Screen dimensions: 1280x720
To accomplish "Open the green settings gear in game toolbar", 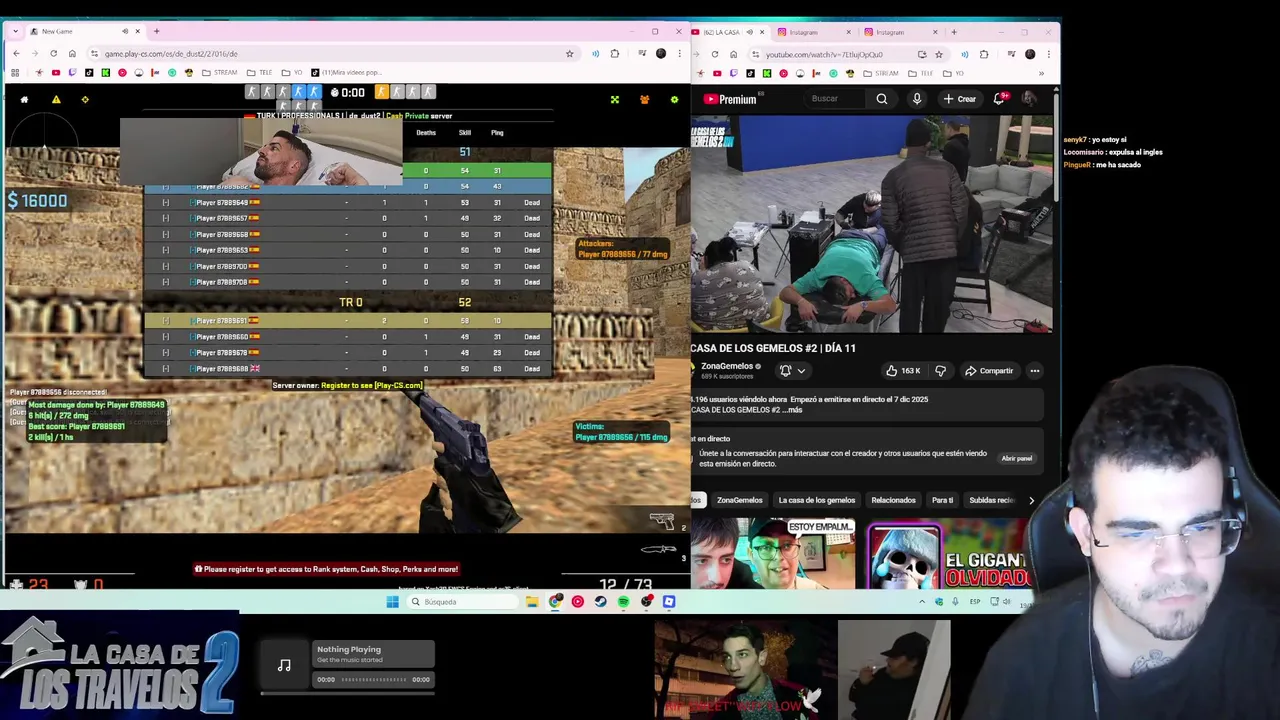I will coord(674,99).
